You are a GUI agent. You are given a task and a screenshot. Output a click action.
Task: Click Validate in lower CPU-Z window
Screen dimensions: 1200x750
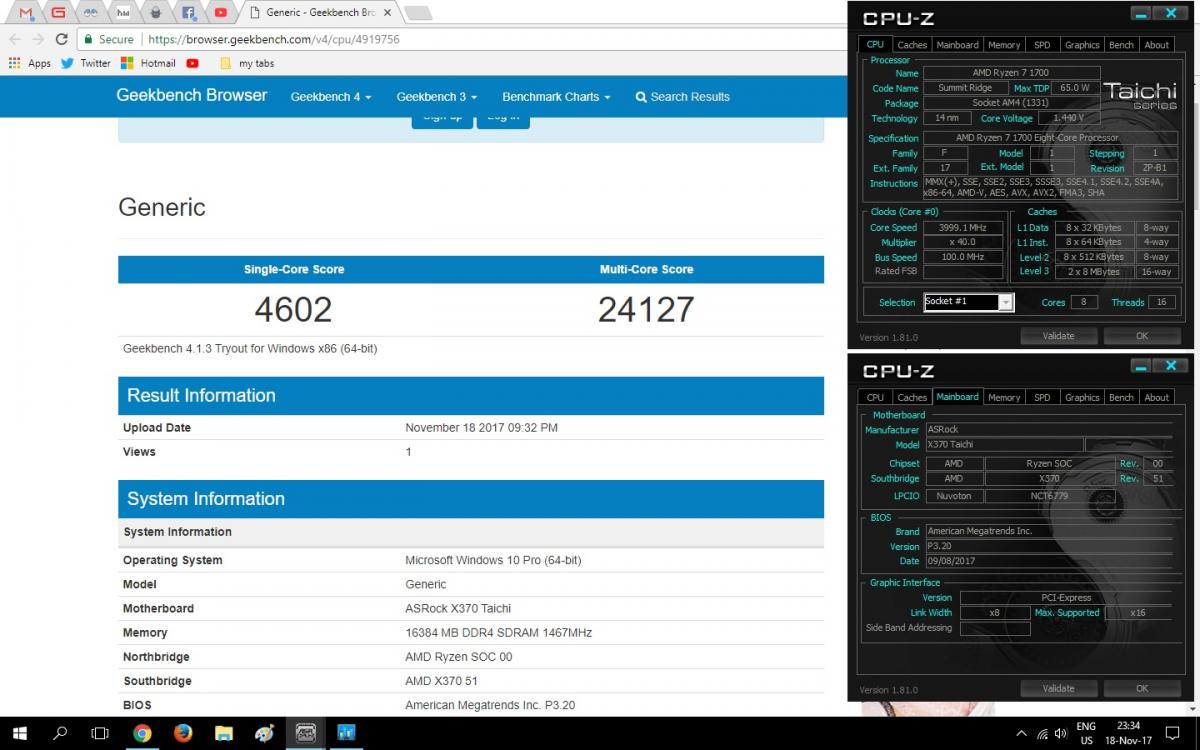[1058, 688]
